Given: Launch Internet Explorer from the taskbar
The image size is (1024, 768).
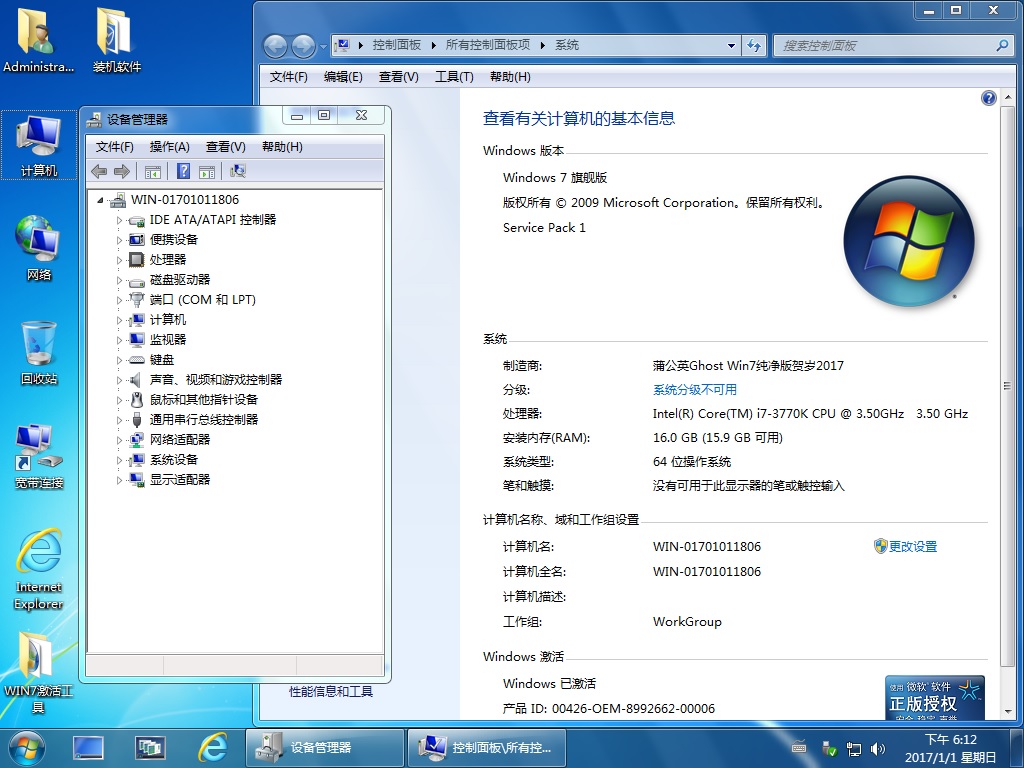Looking at the screenshot, I should (214, 747).
